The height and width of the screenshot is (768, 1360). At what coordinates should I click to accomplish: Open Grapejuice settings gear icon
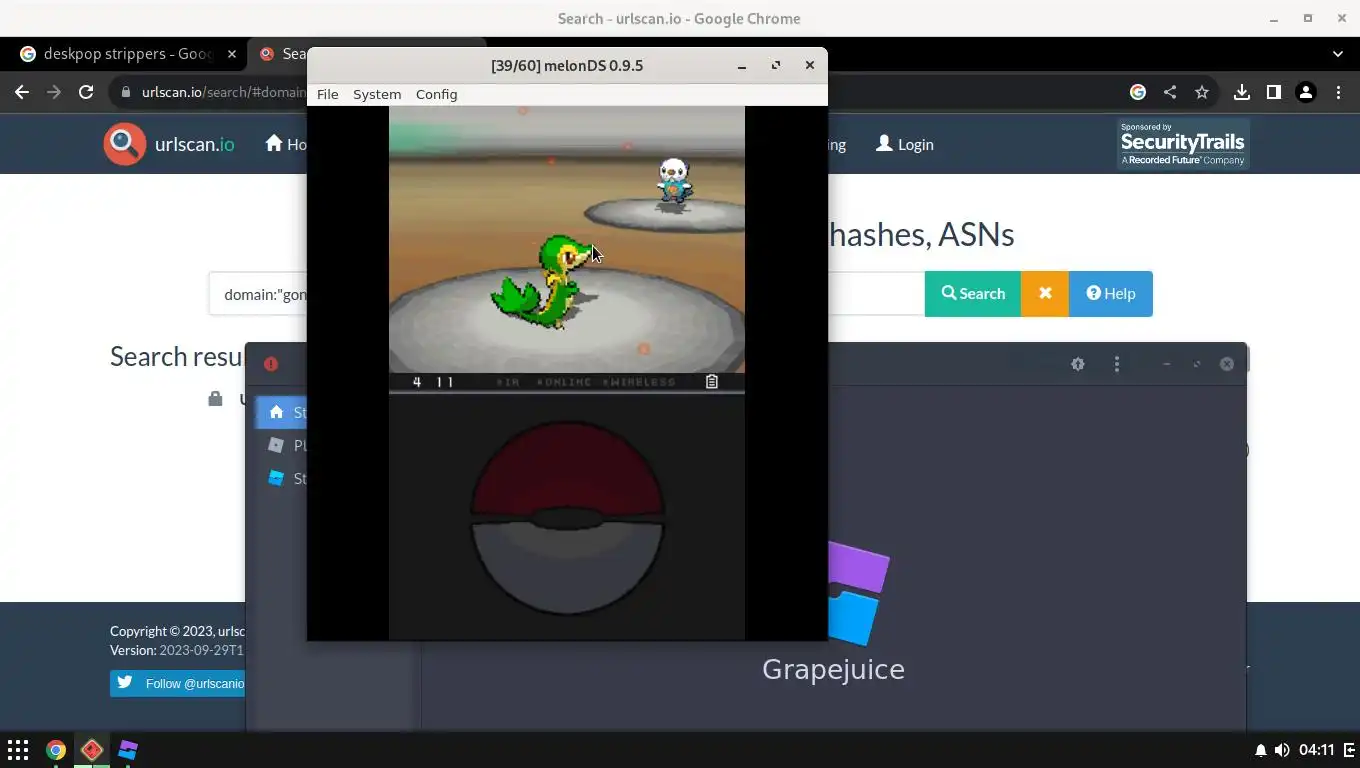click(1078, 364)
